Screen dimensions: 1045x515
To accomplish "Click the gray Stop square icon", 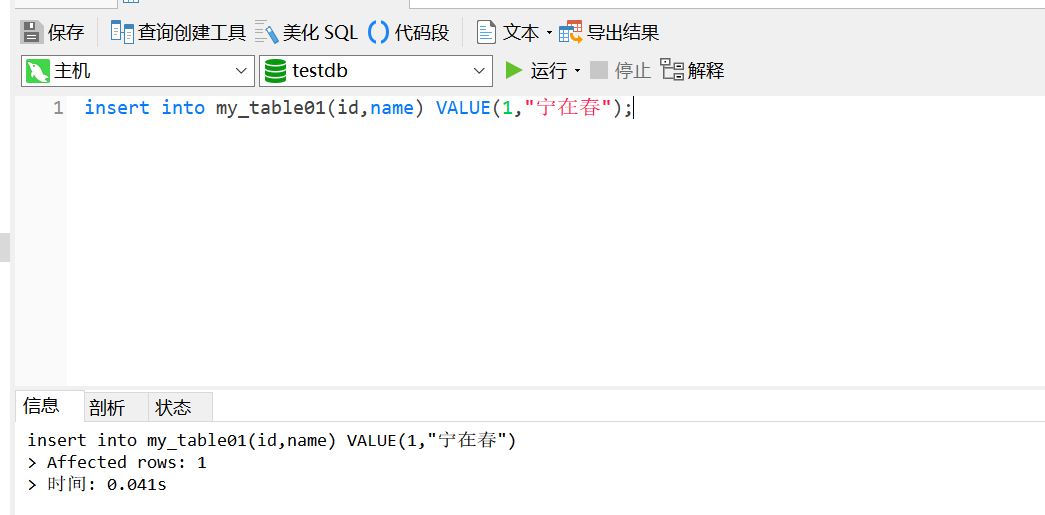I will point(599,70).
